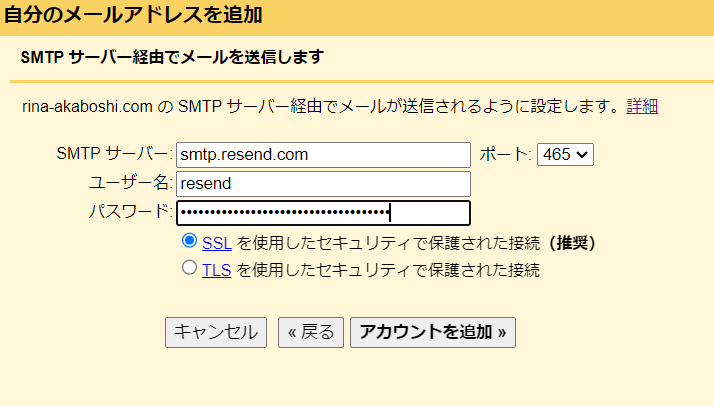Click the ポート label text

[505, 154]
